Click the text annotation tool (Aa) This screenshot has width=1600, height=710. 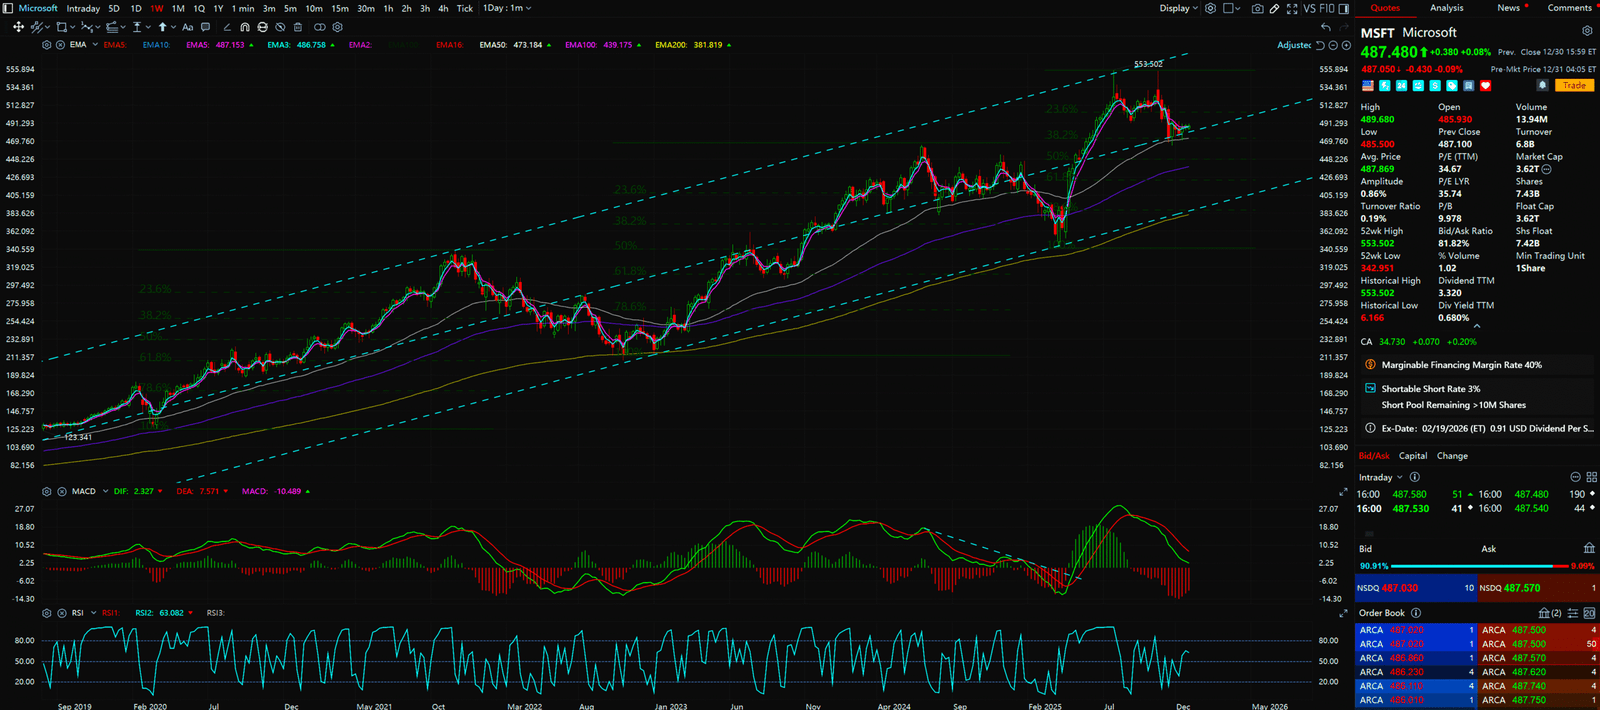tap(187, 27)
